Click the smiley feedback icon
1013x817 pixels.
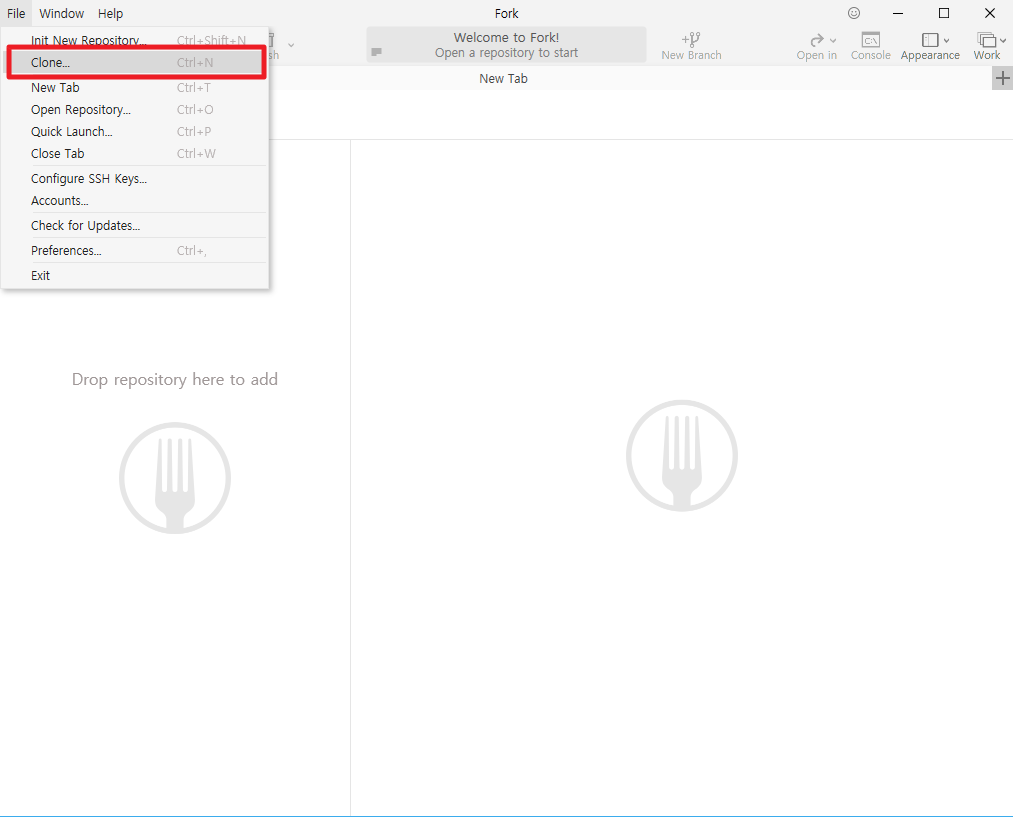tap(854, 13)
